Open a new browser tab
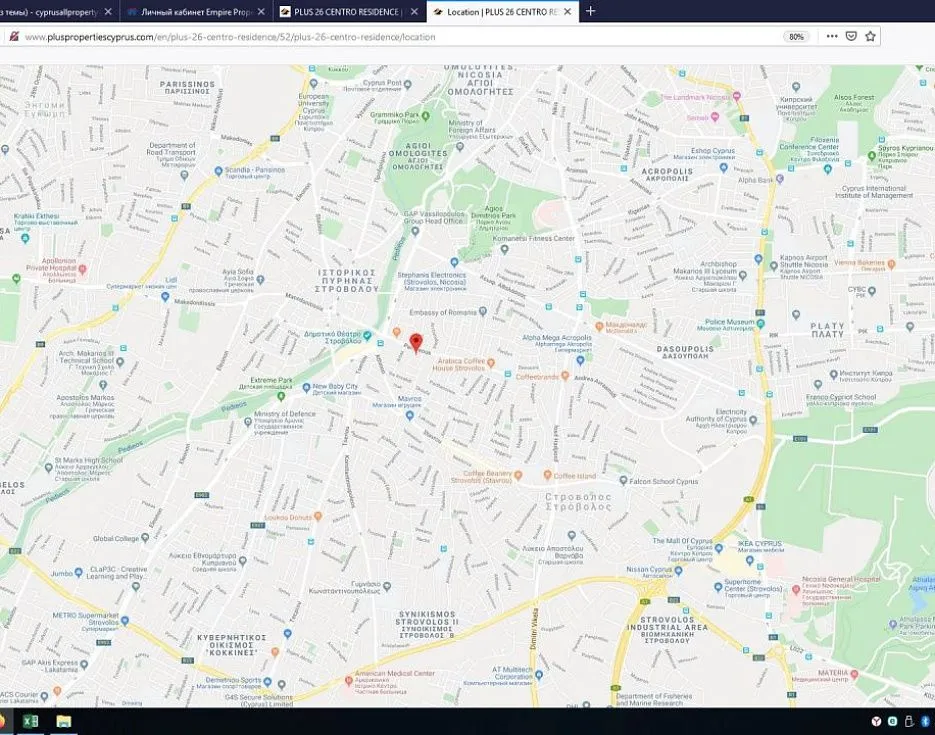Screen dimensions: 935x735 tap(590, 11)
